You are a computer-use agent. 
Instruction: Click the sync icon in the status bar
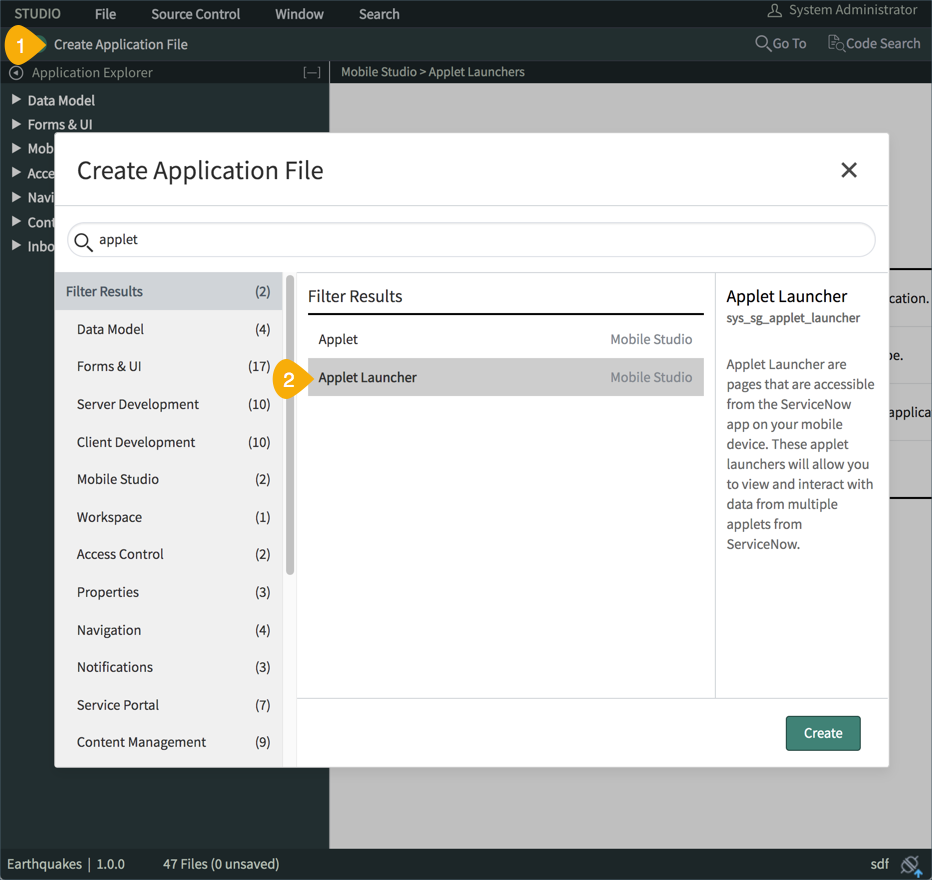point(910,863)
